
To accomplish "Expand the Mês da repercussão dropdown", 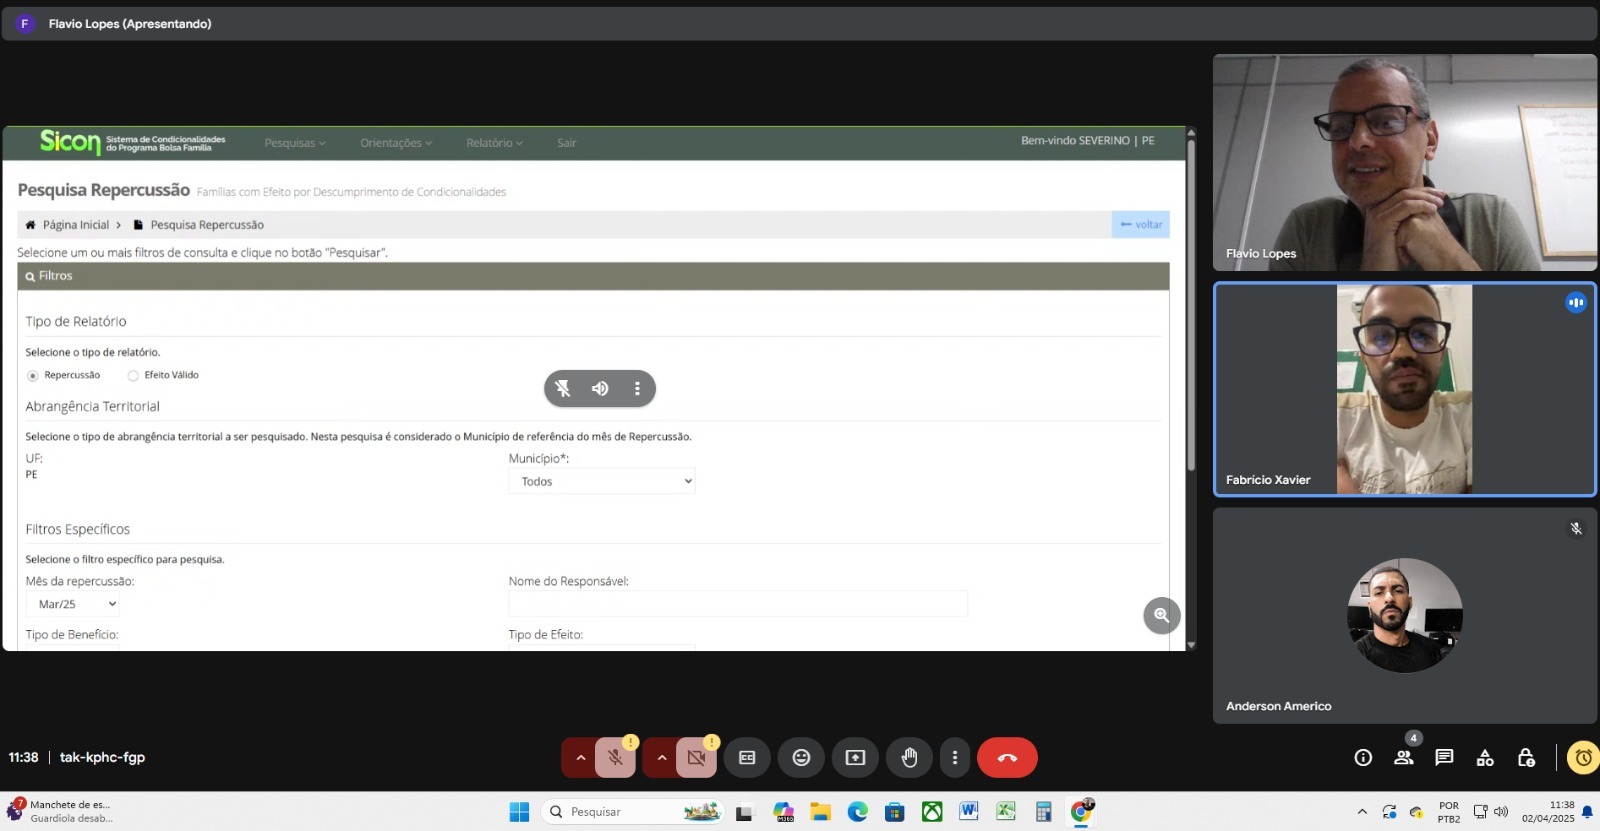I will click(72, 604).
